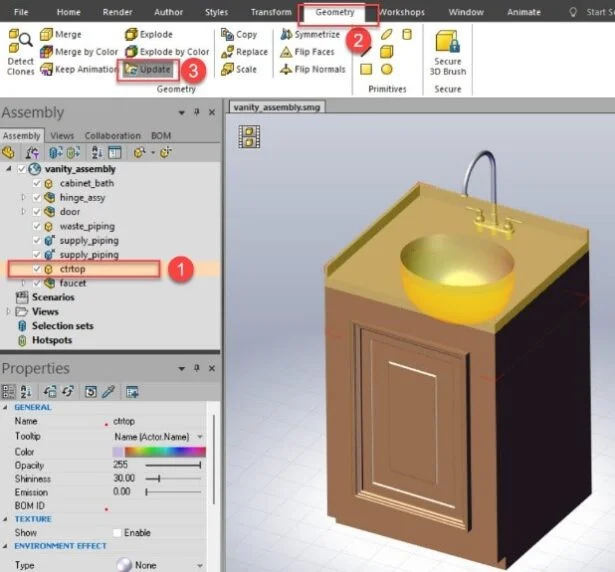Select the cabinet_bath tree item
The image size is (615, 572).
[x=87, y=183]
